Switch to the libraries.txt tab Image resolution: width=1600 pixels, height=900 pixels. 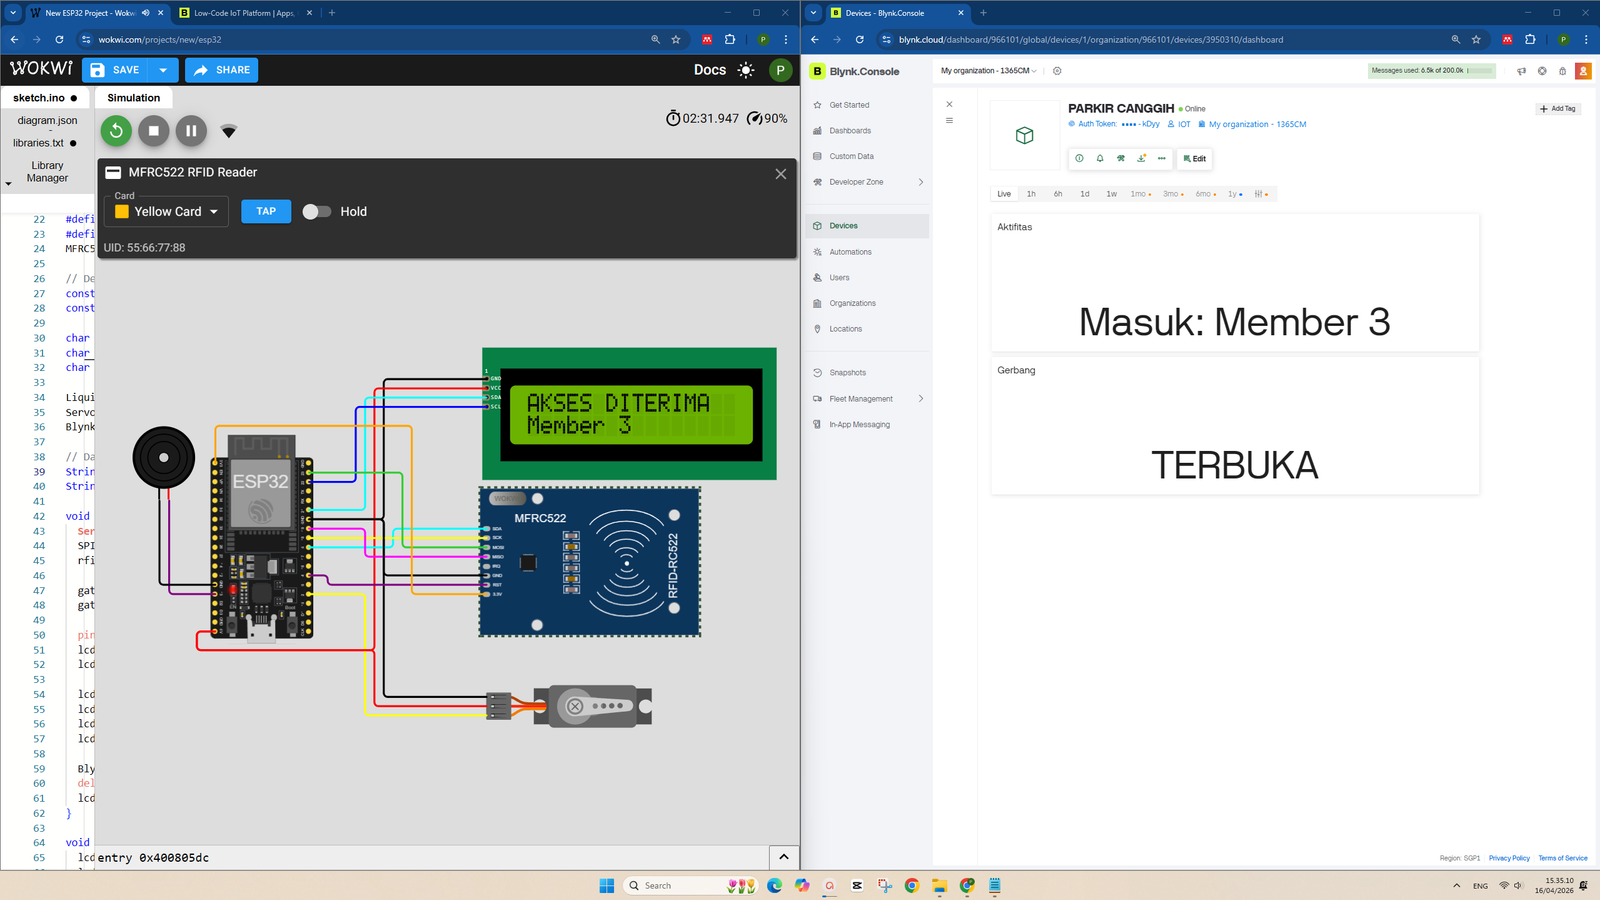pos(45,143)
